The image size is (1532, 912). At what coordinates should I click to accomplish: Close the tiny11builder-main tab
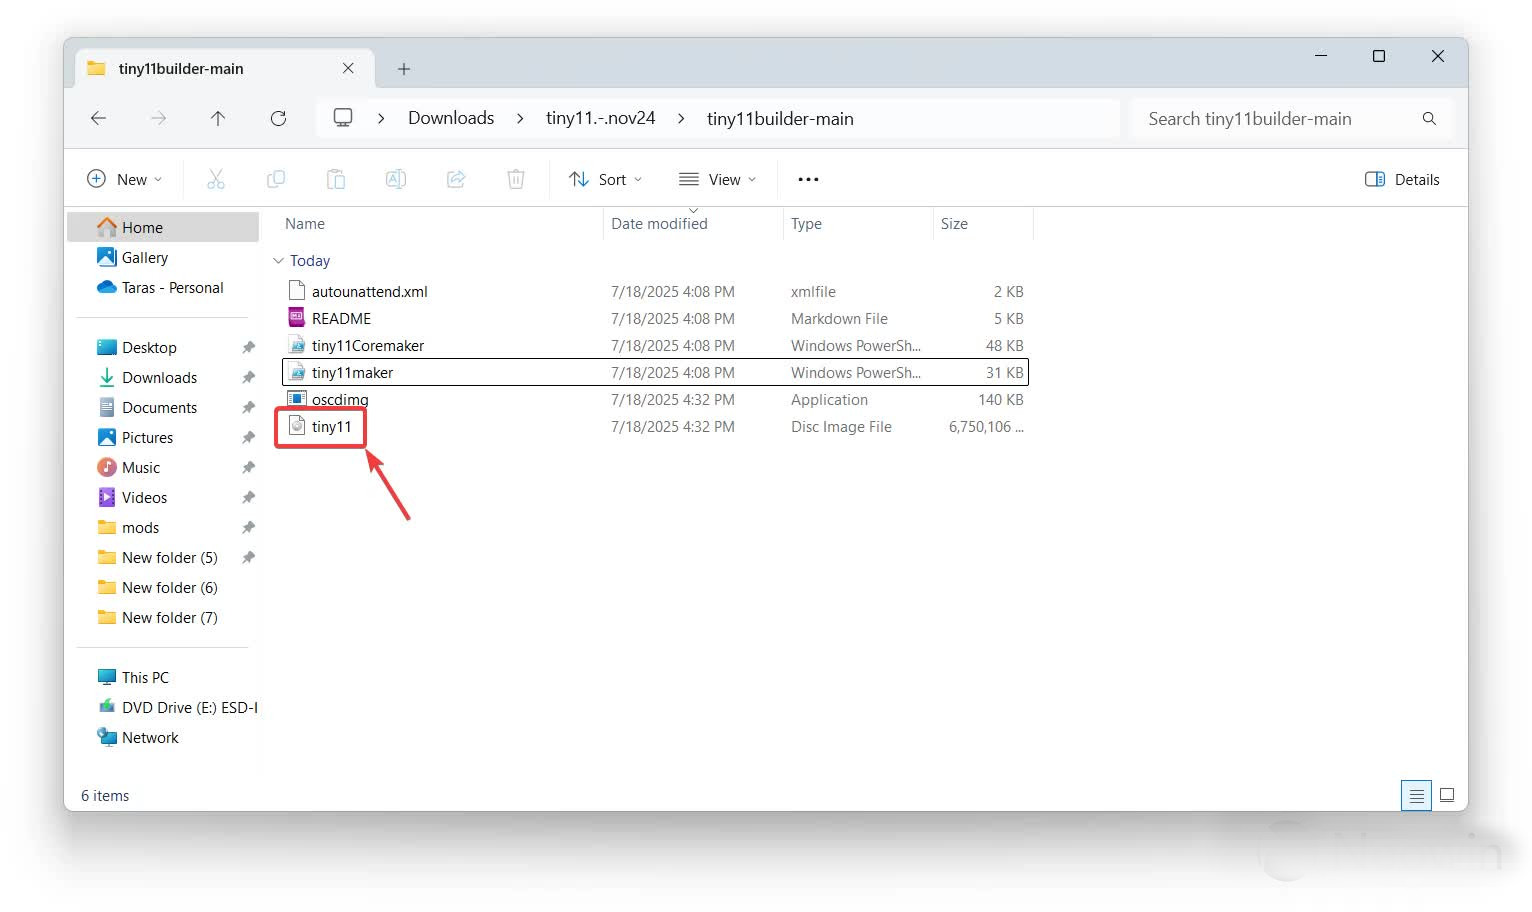(348, 68)
